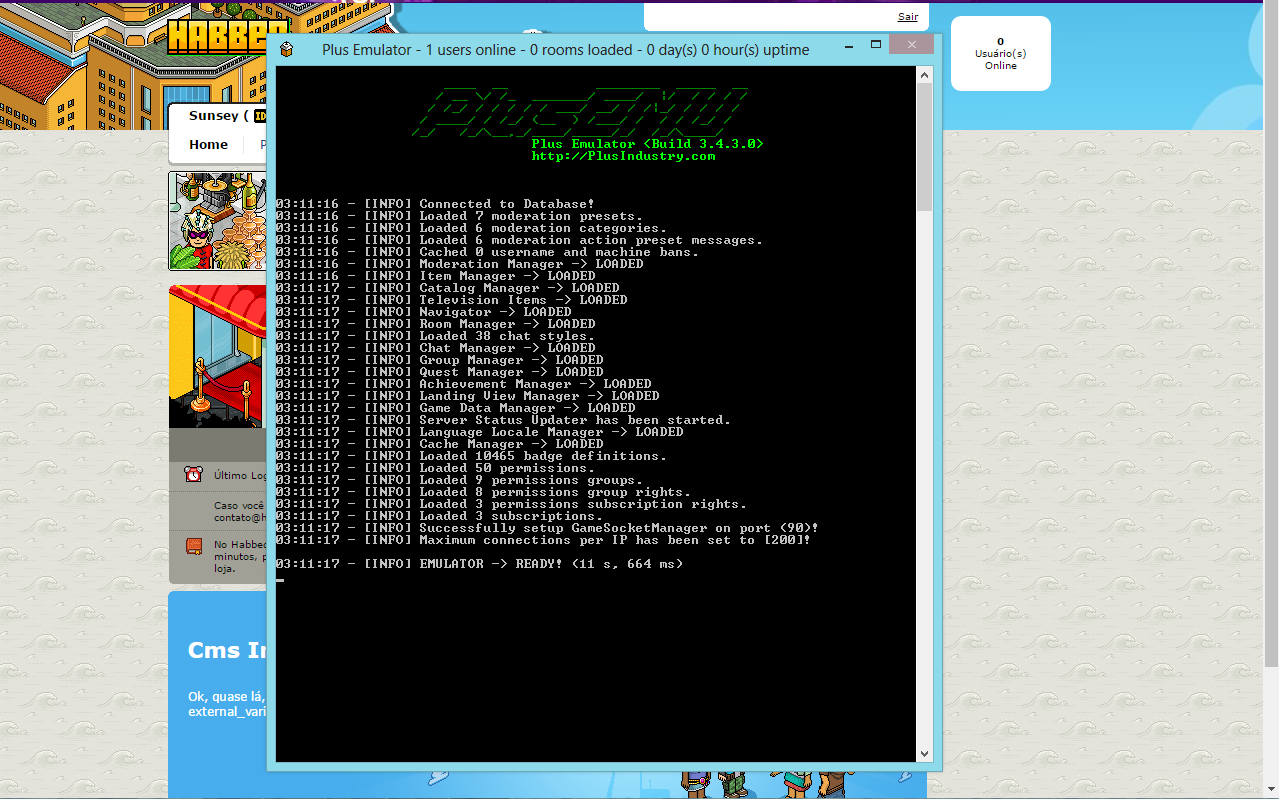
Task: Click 'Loaded 50 permissions.' line
Action: pyautogui.click(x=435, y=468)
